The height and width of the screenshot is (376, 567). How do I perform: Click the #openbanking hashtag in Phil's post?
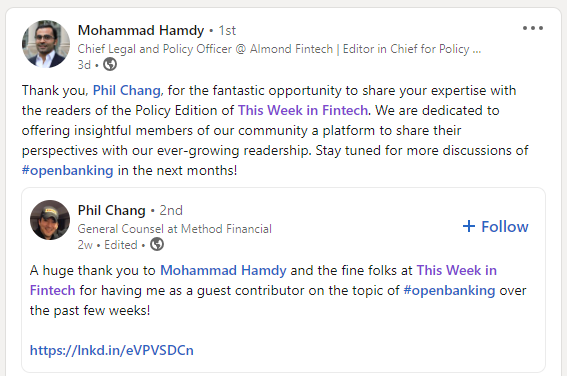pyautogui.click(x=449, y=290)
